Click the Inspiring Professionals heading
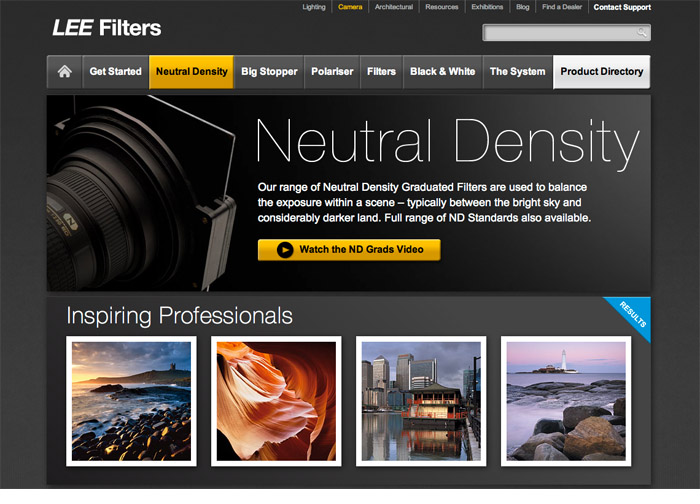 [x=179, y=316]
